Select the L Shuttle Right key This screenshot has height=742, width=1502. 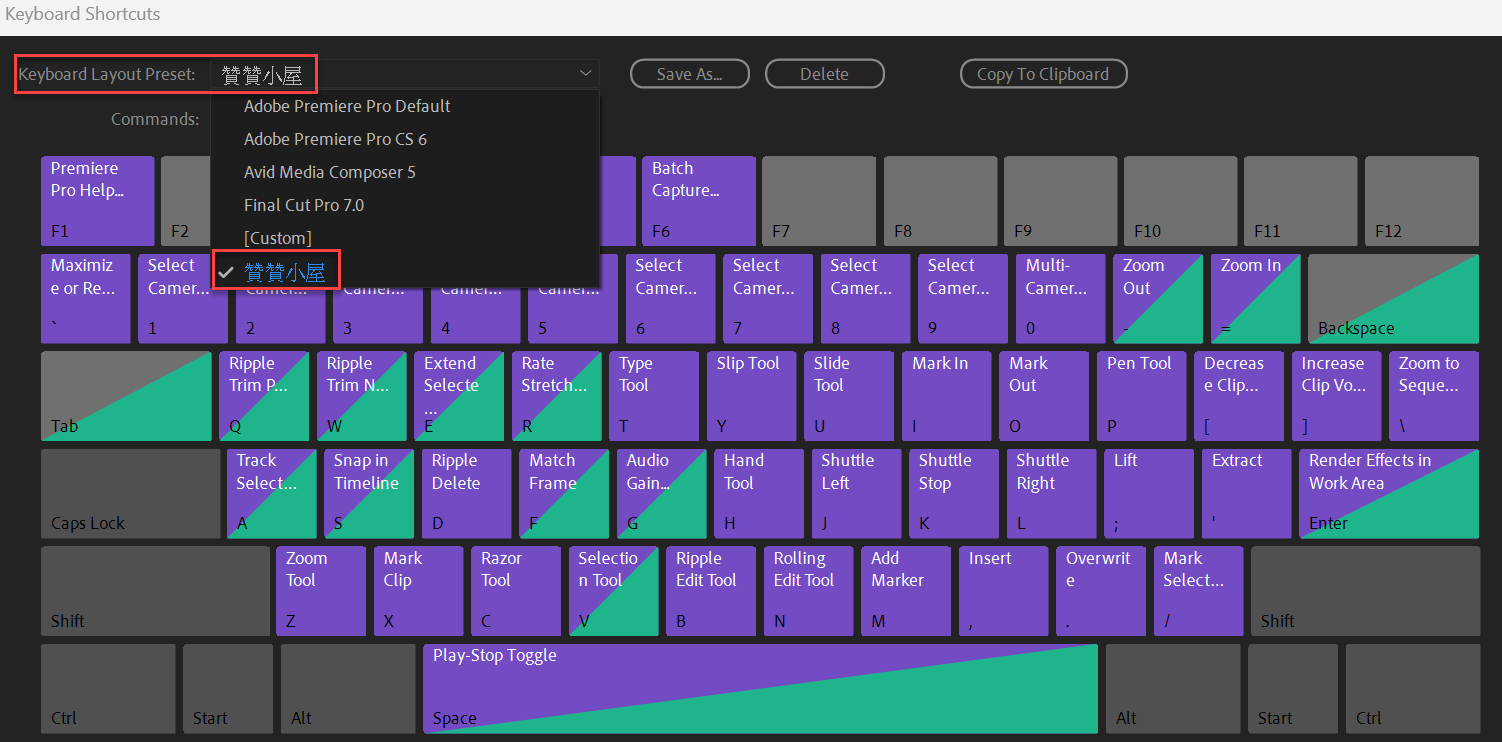coord(1052,493)
